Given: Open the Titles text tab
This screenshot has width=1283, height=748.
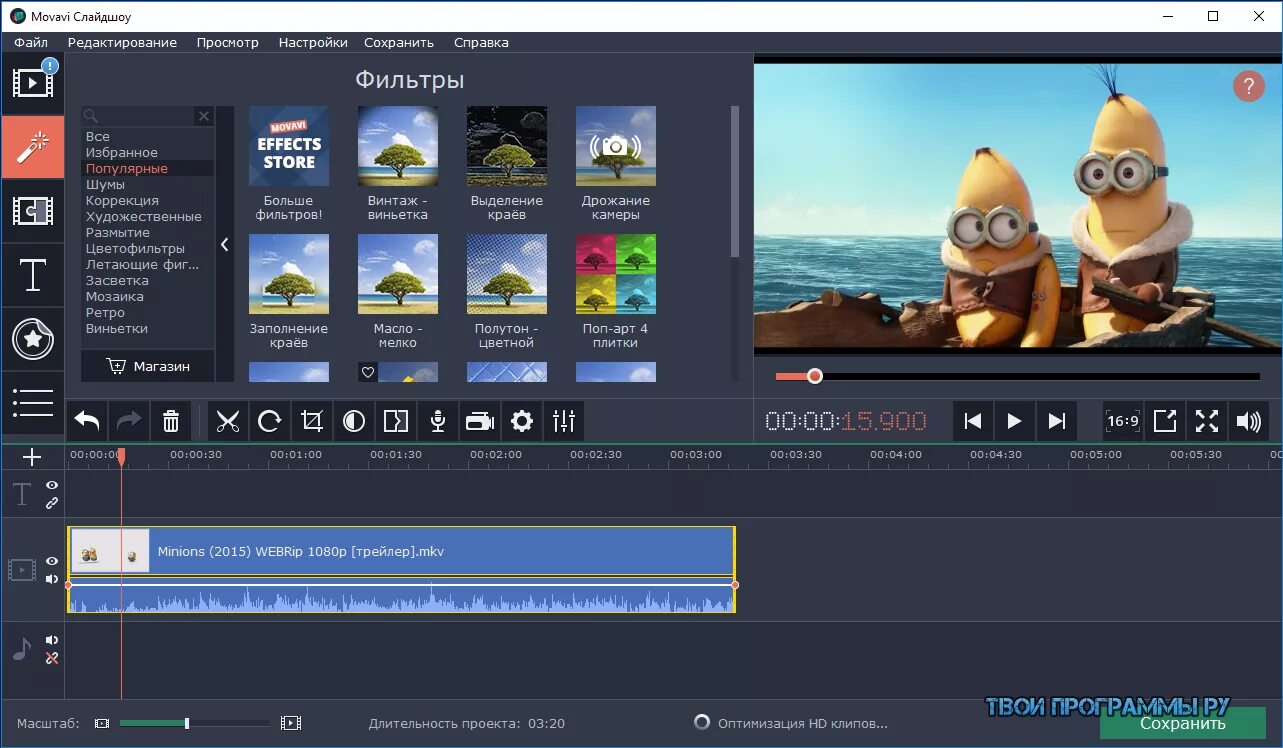Looking at the screenshot, I should (32, 275).
